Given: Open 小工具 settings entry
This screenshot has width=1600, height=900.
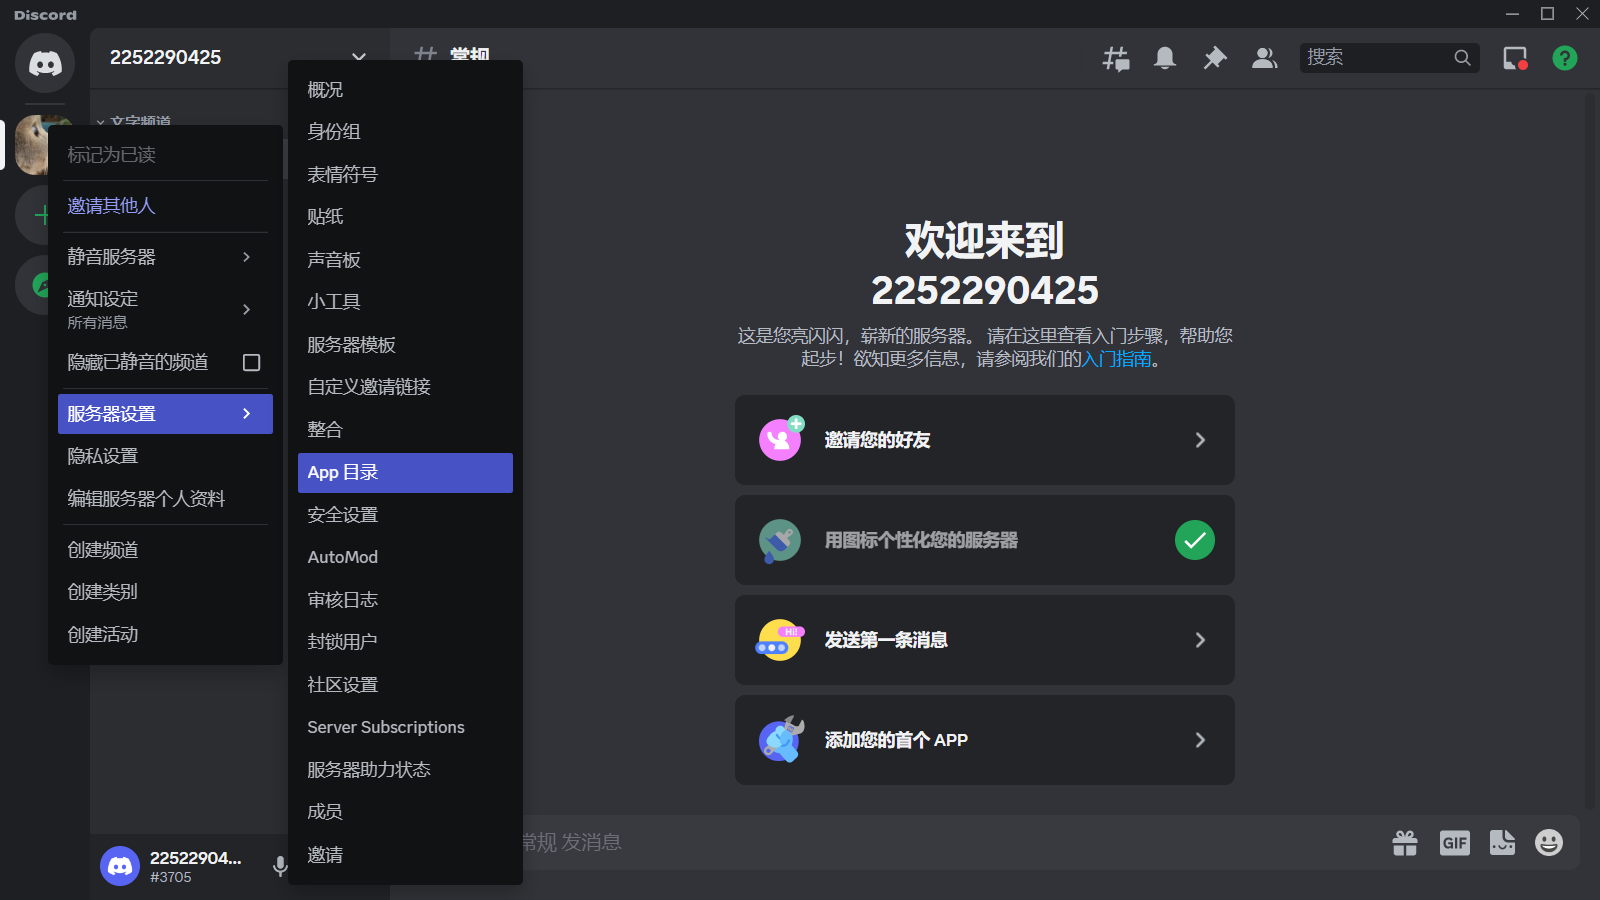Looking at the screenshot, I should pos(405,302).
